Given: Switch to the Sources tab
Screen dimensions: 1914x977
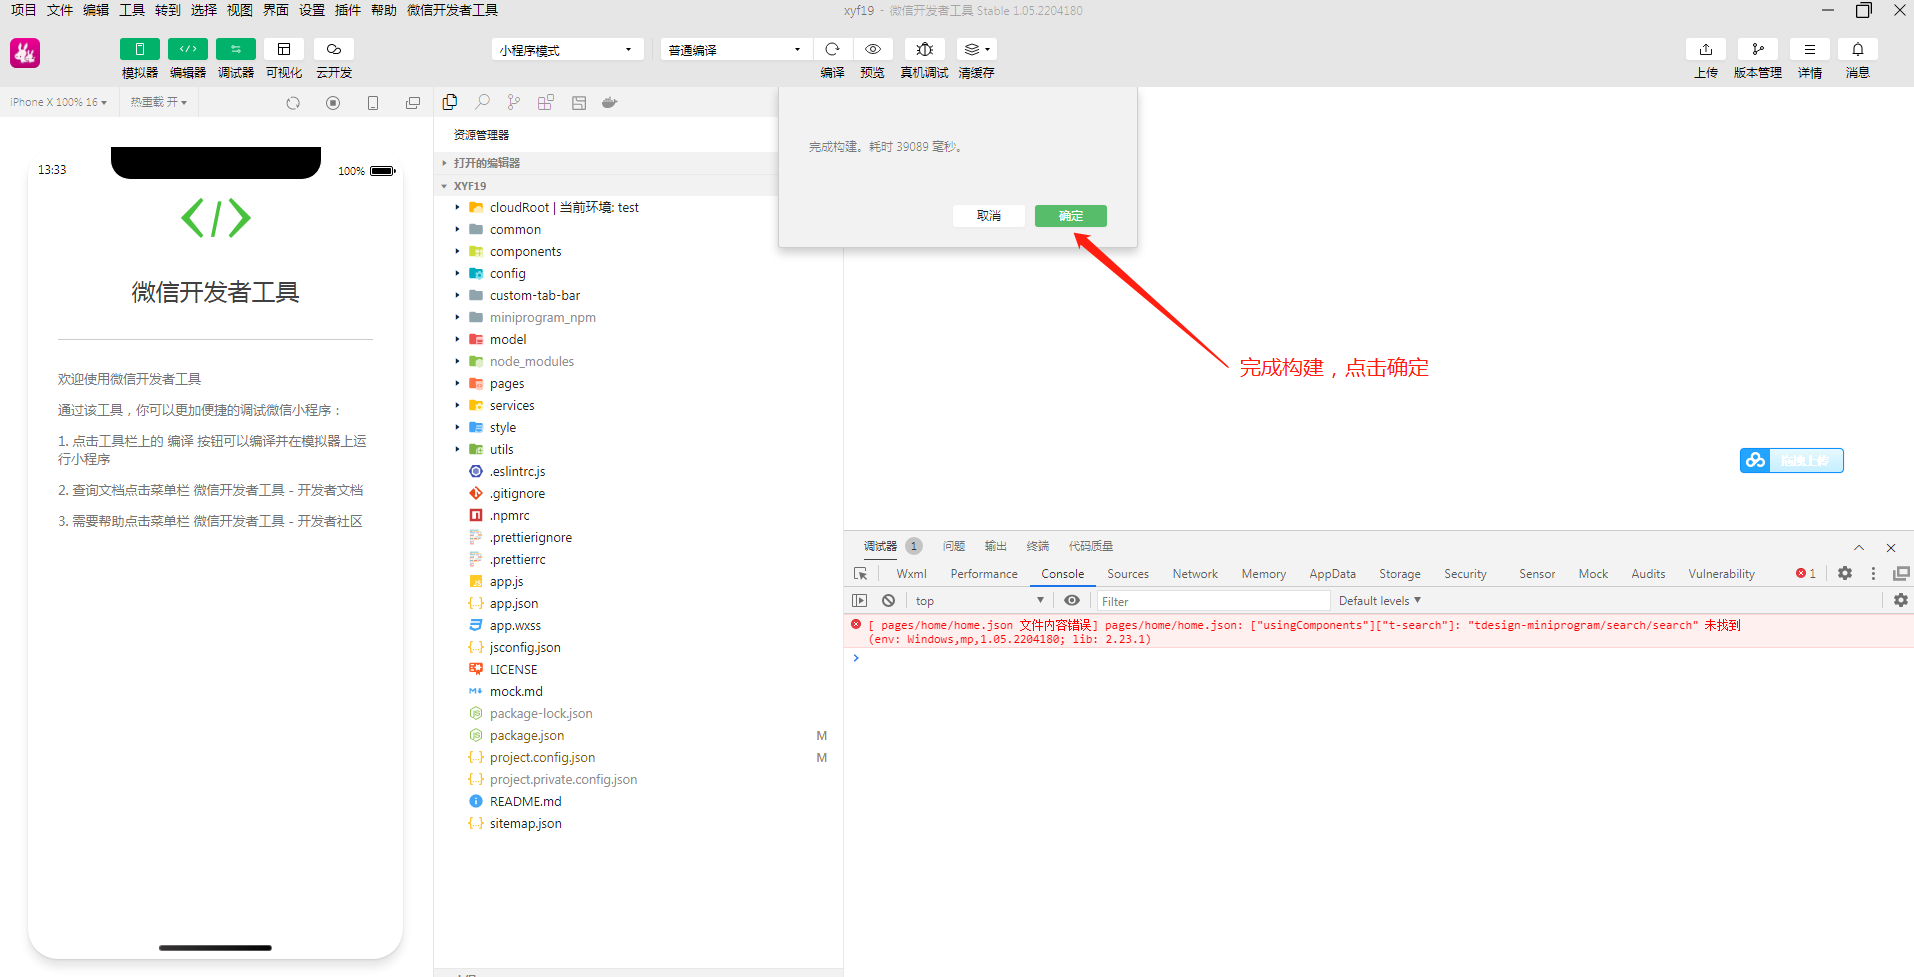Looking at the screenshot, I should point(1128,574).
